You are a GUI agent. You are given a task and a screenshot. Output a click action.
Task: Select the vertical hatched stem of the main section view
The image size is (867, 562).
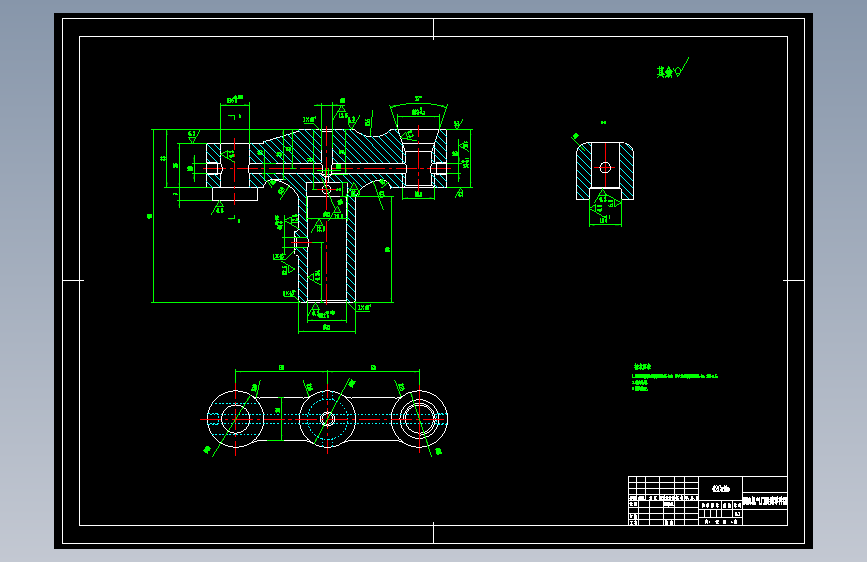[x=327, y=248]
